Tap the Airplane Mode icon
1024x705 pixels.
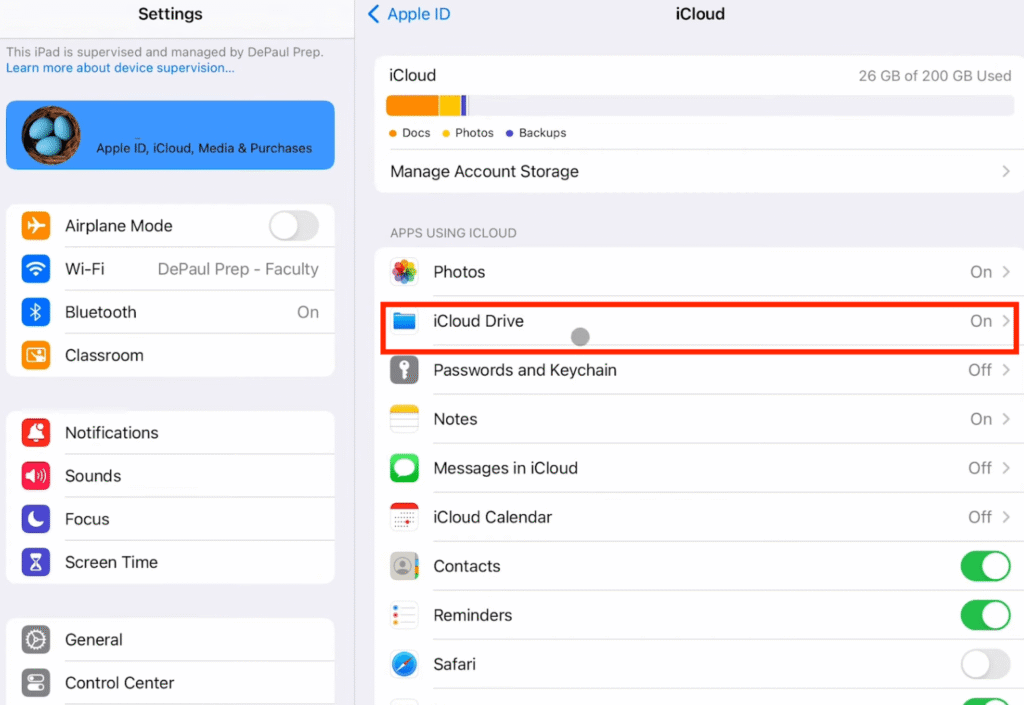tap(36, 226)
